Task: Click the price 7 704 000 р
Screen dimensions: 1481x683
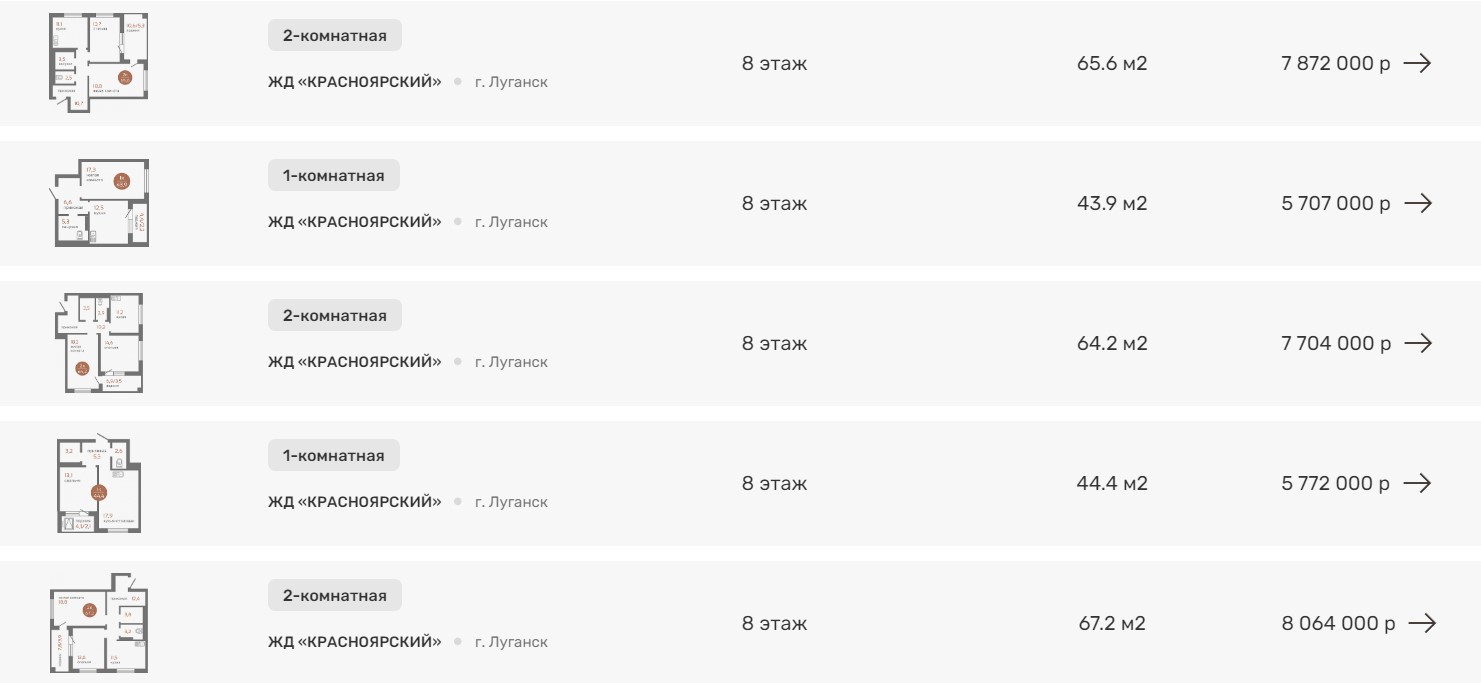Action: tap(1335, 344)
